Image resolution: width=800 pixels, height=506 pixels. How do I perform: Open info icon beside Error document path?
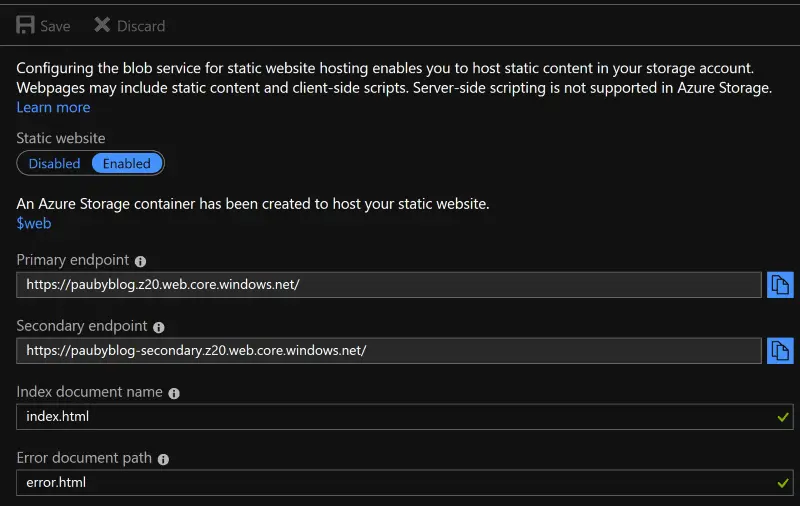[163, 460]
